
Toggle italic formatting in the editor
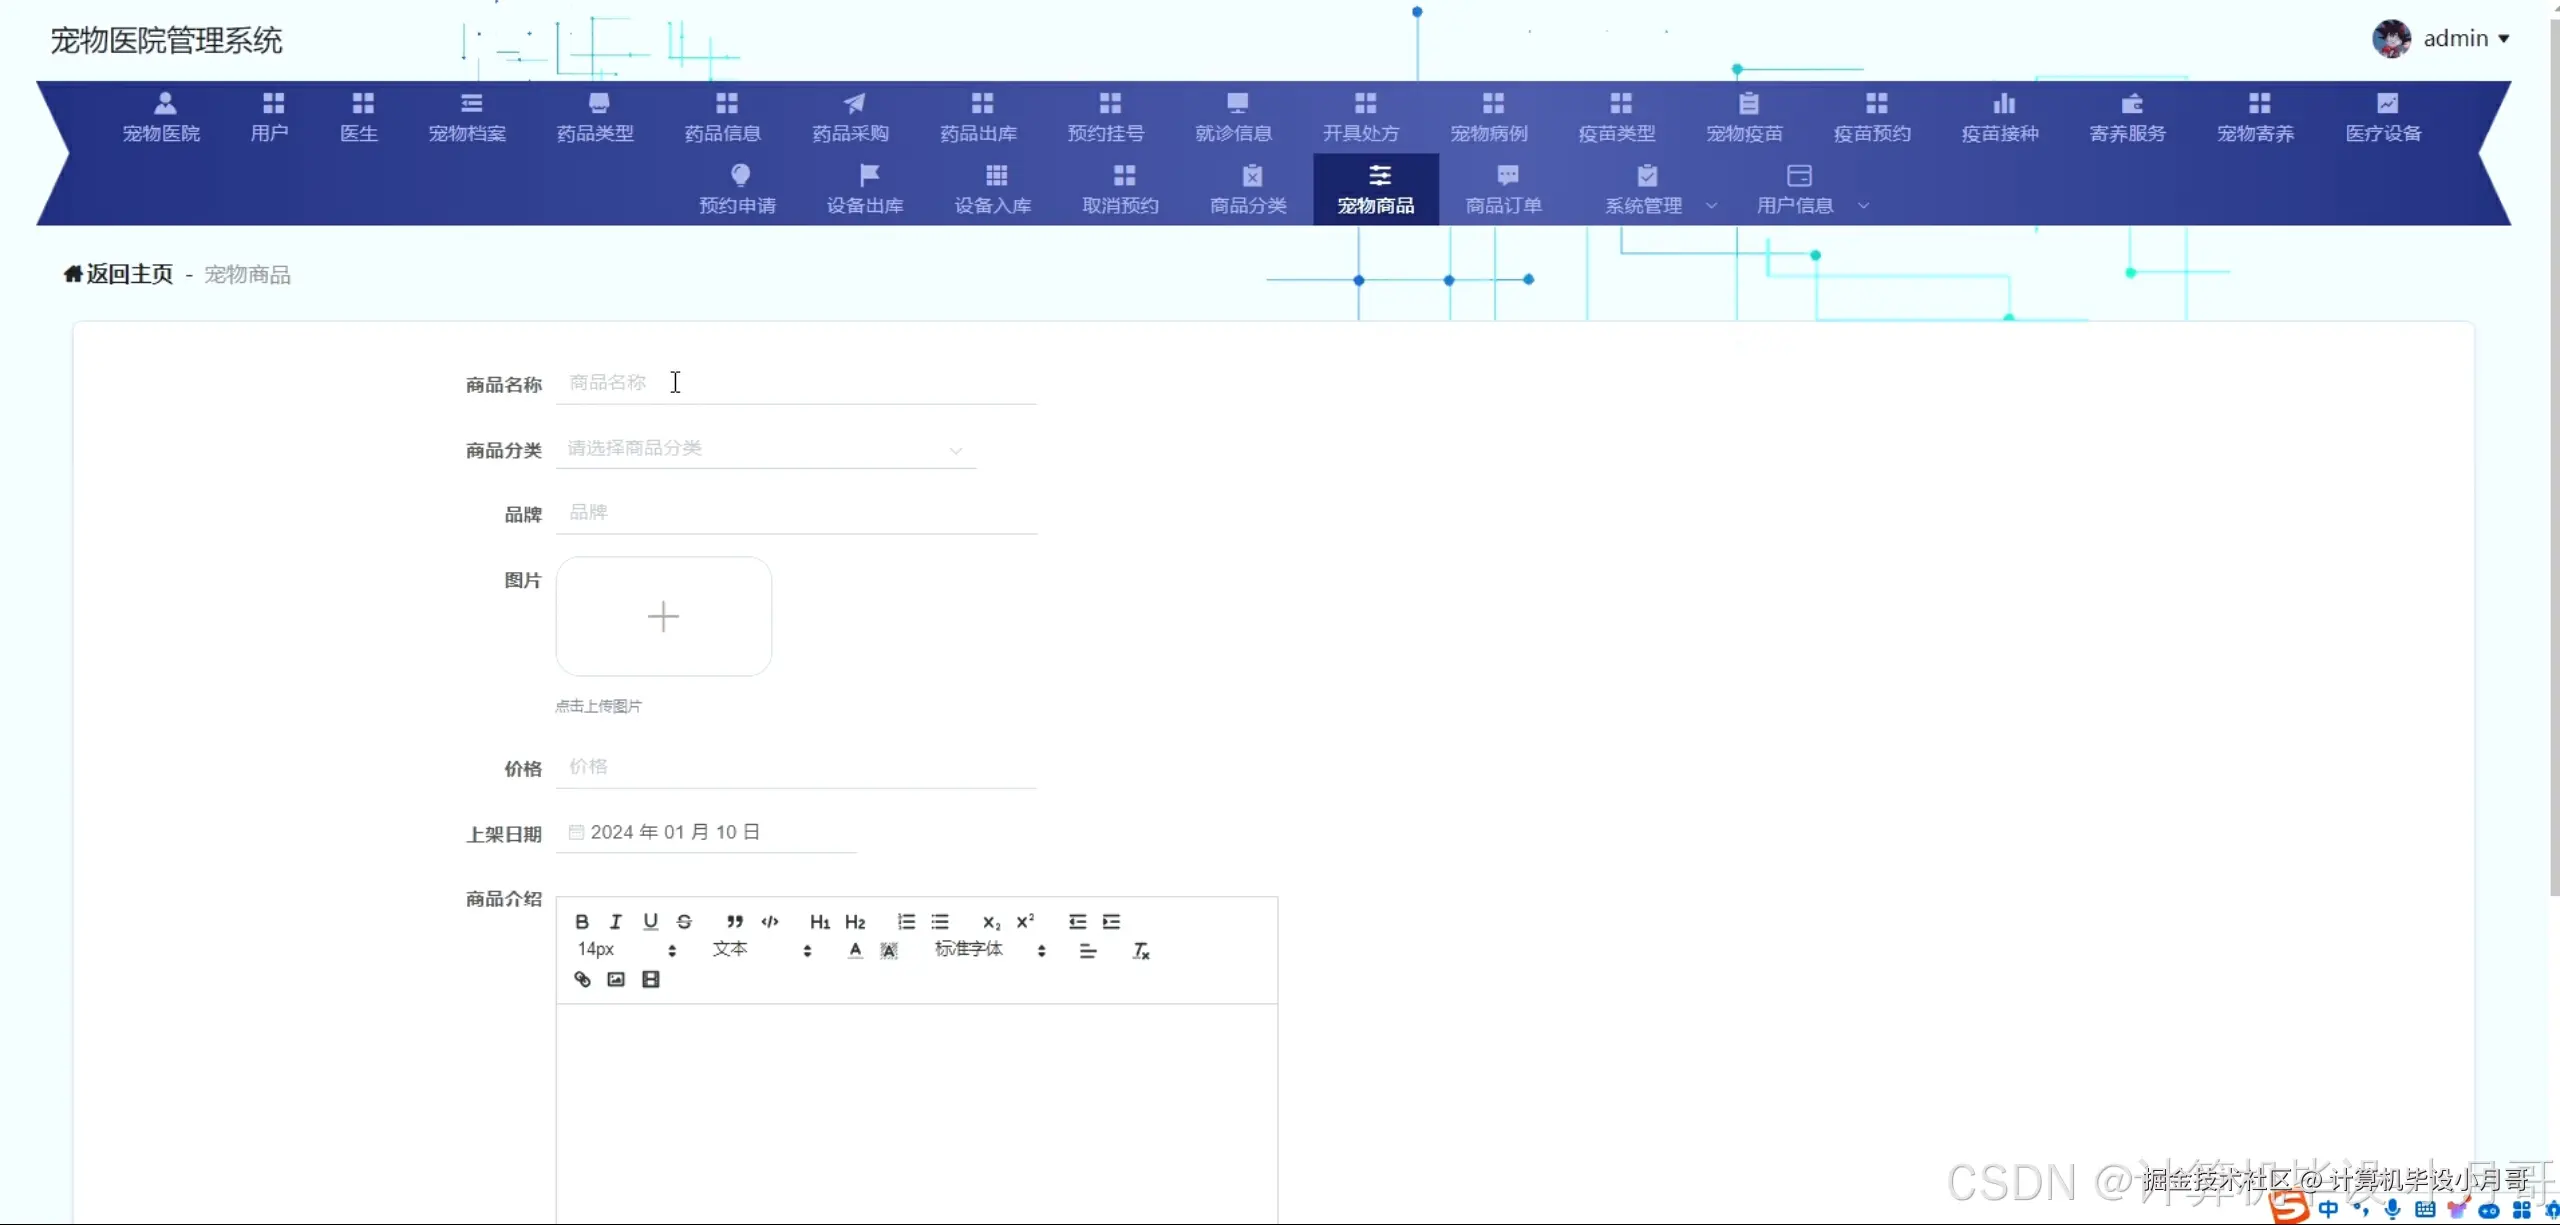tap(616, 921)
